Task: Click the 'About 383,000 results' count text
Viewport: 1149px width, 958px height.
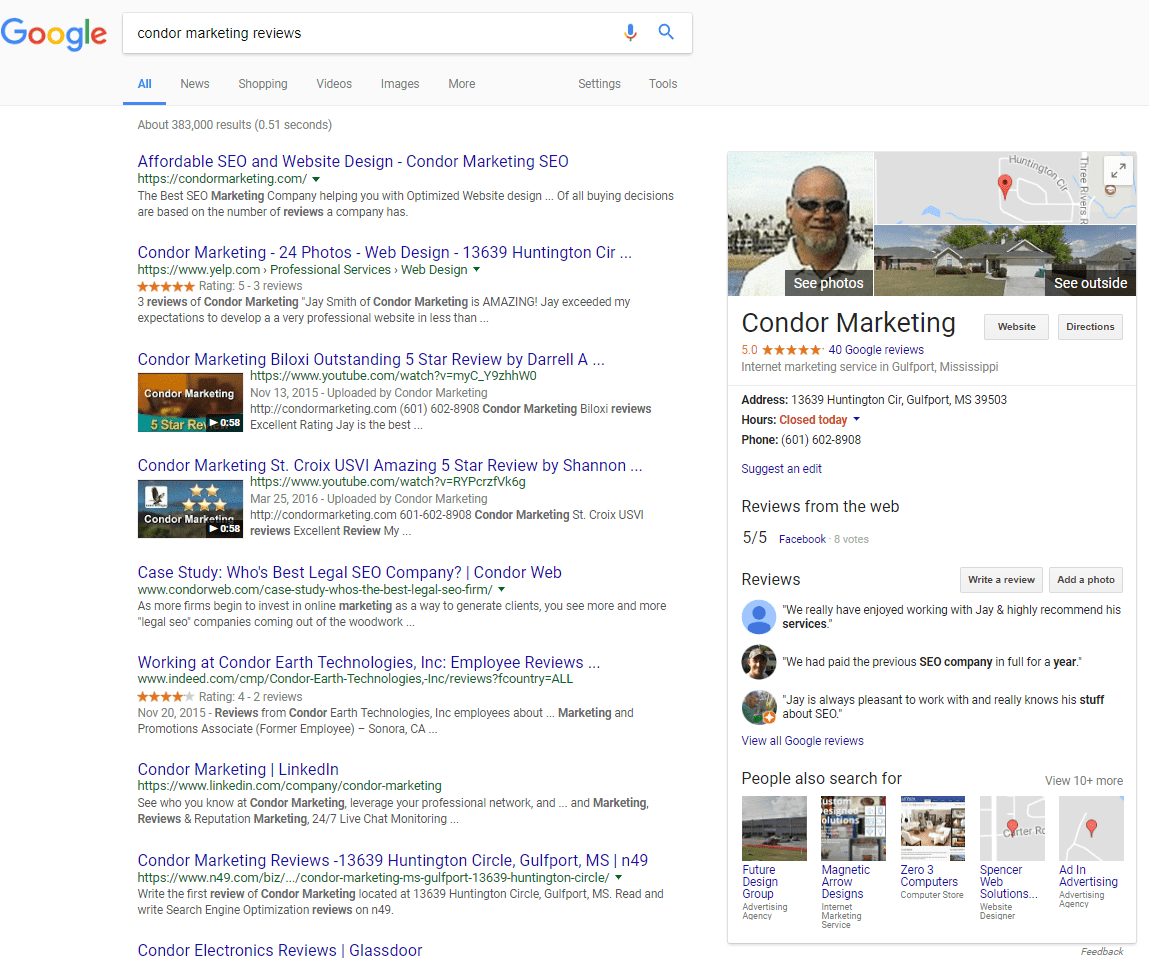Action: [234, 125]
